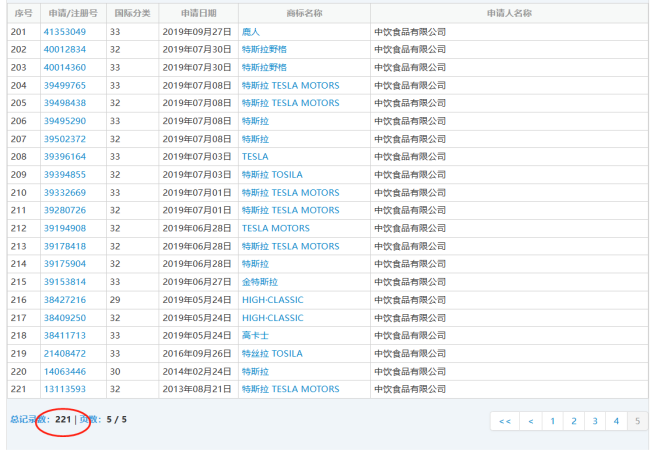
Task: Open application number 39498438
Action: [65, 103]
